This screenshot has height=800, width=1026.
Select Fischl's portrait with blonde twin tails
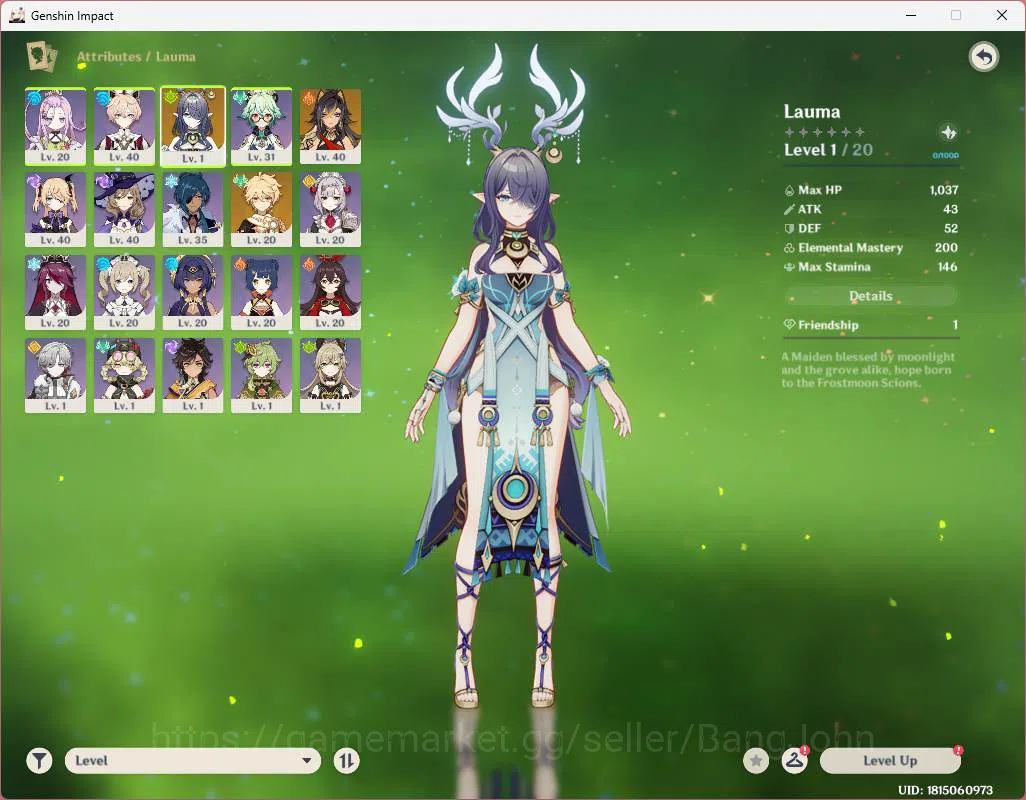coord(56,209)
